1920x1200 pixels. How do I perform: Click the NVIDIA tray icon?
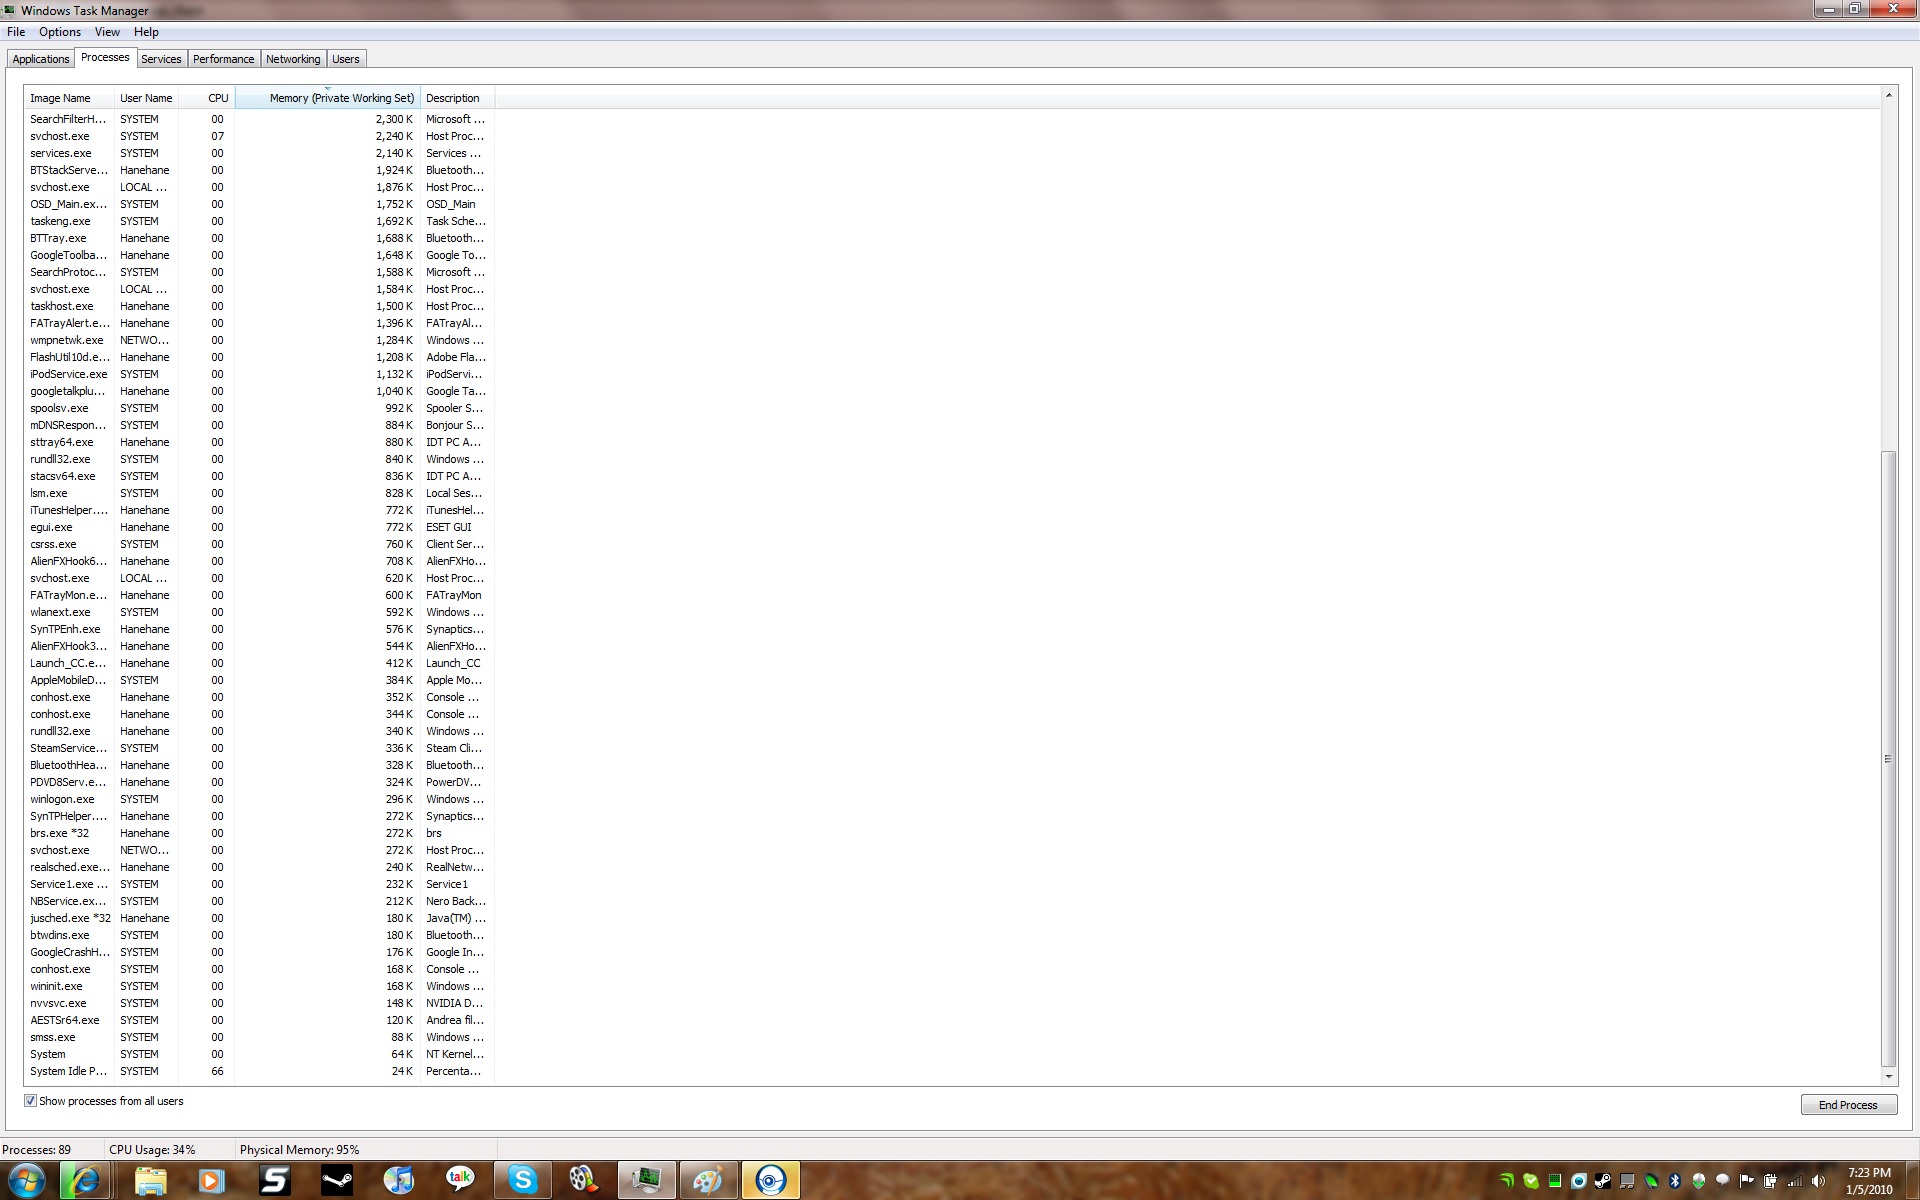(1506, 1181)
